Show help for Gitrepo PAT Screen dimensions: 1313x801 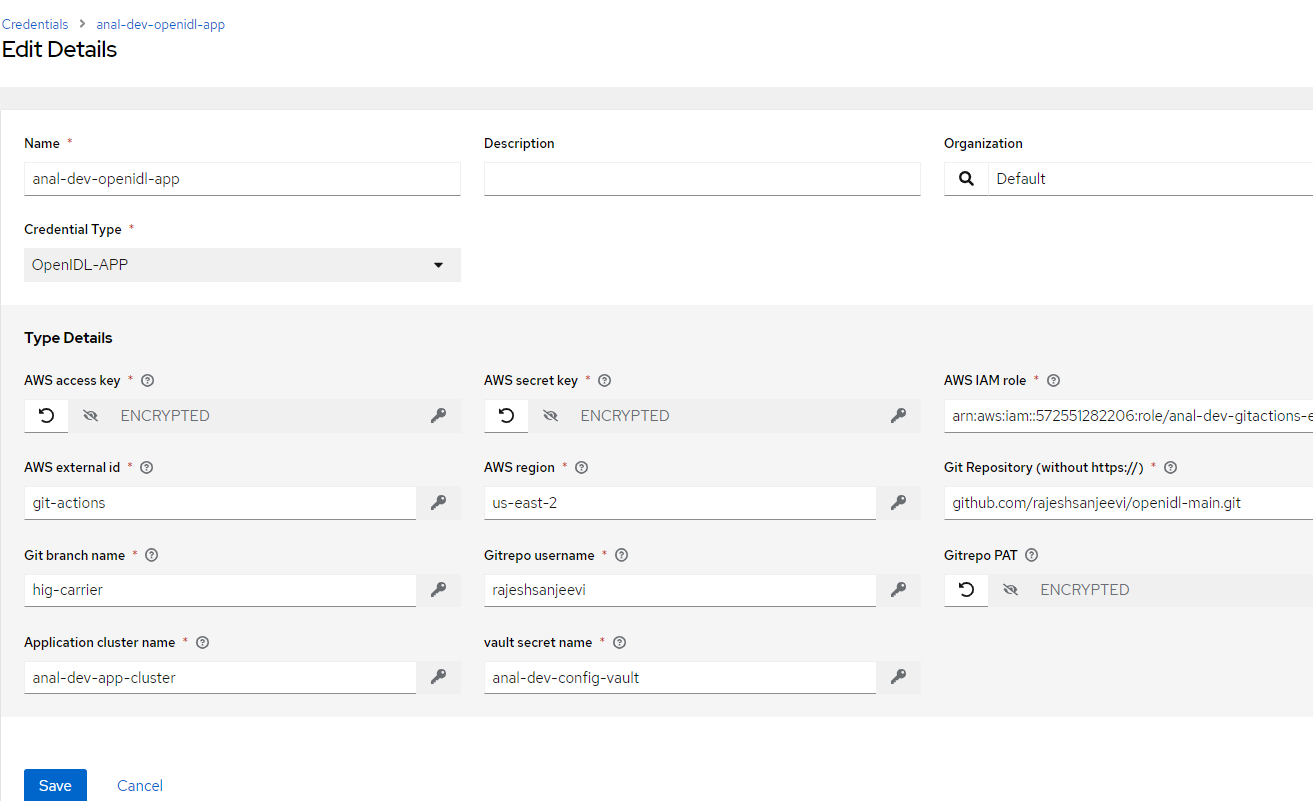1032,555
